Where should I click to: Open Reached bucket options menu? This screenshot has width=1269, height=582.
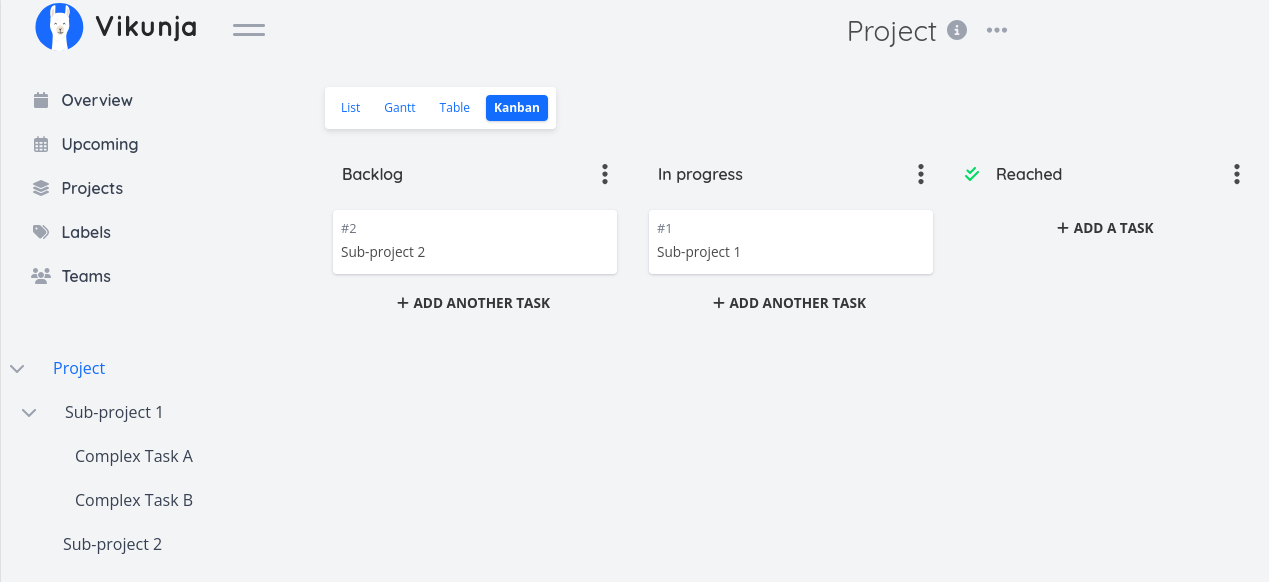[x=1237, y=175]
